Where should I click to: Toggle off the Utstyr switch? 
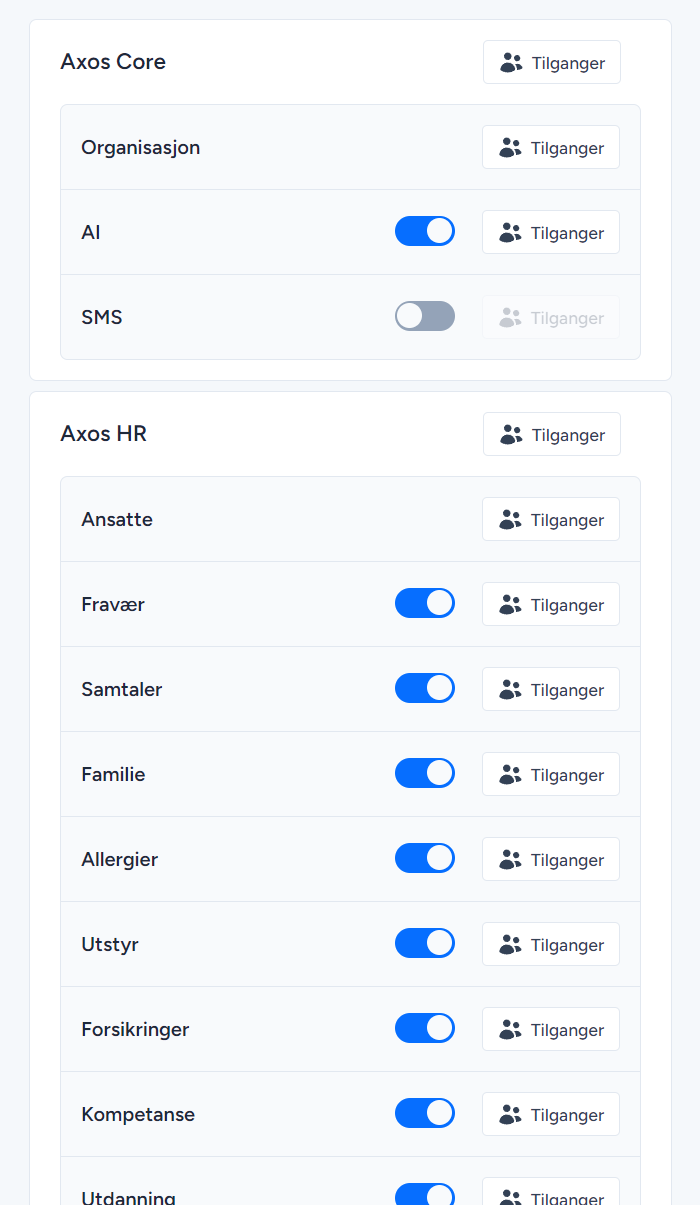click(x=425, y=943)
